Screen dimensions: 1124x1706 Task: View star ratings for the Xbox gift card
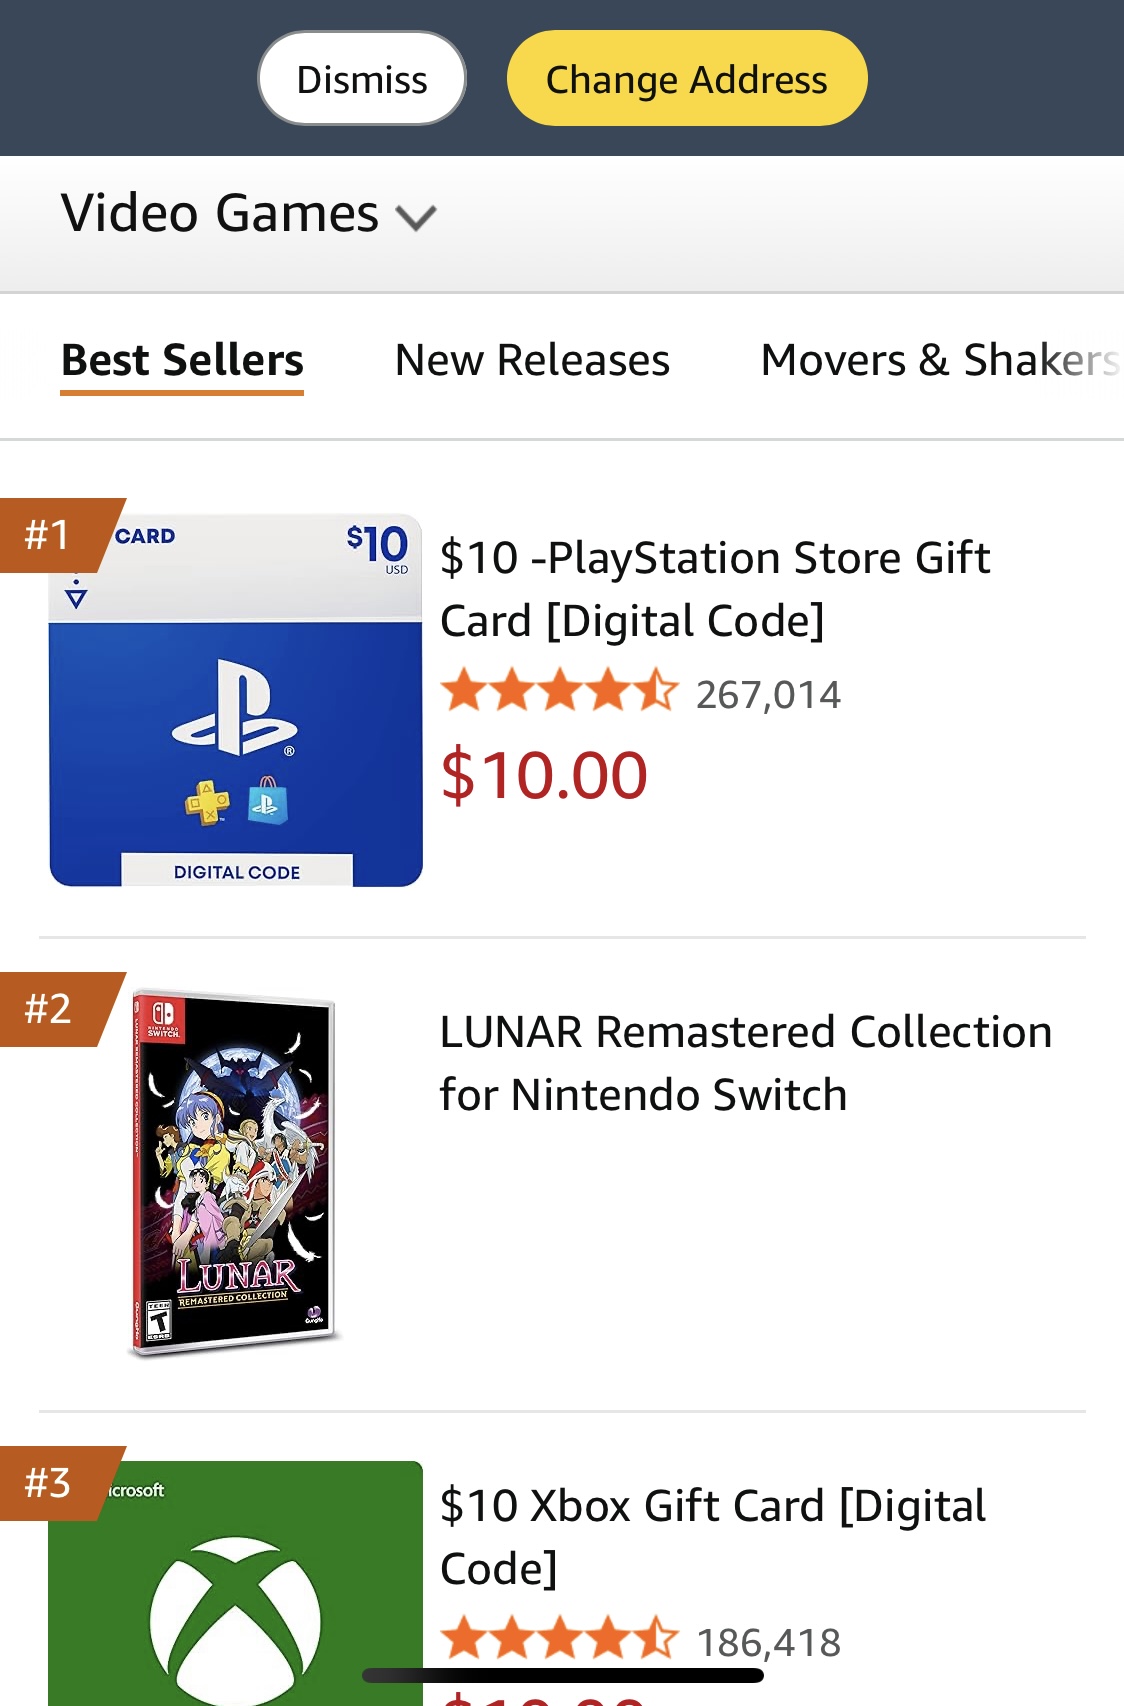(x=560, y=1639)
